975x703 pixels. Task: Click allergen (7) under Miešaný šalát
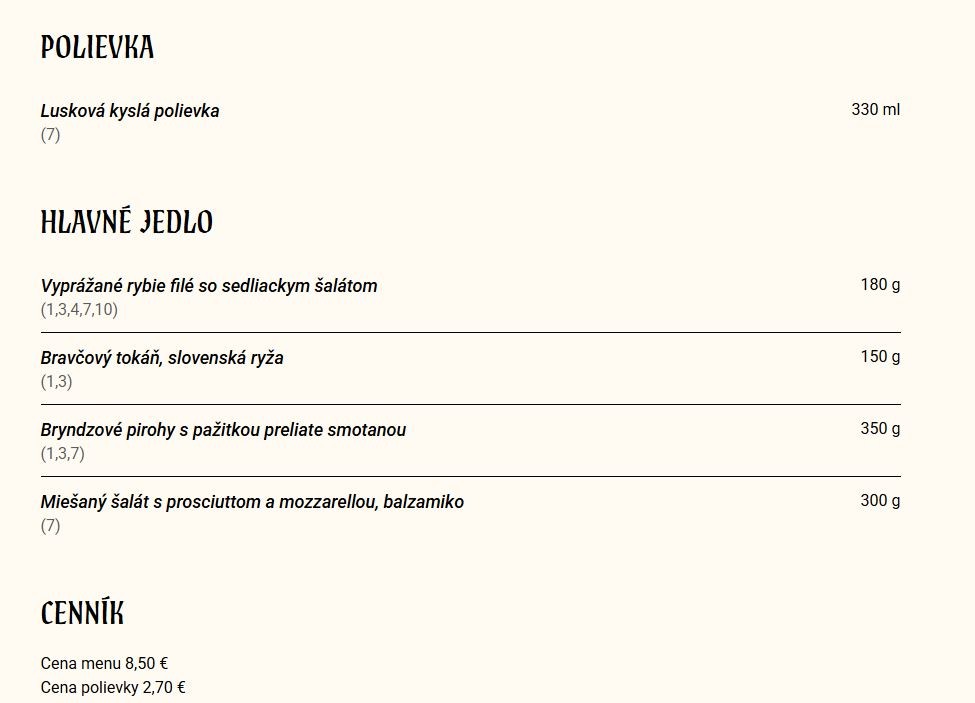(50, 526)
